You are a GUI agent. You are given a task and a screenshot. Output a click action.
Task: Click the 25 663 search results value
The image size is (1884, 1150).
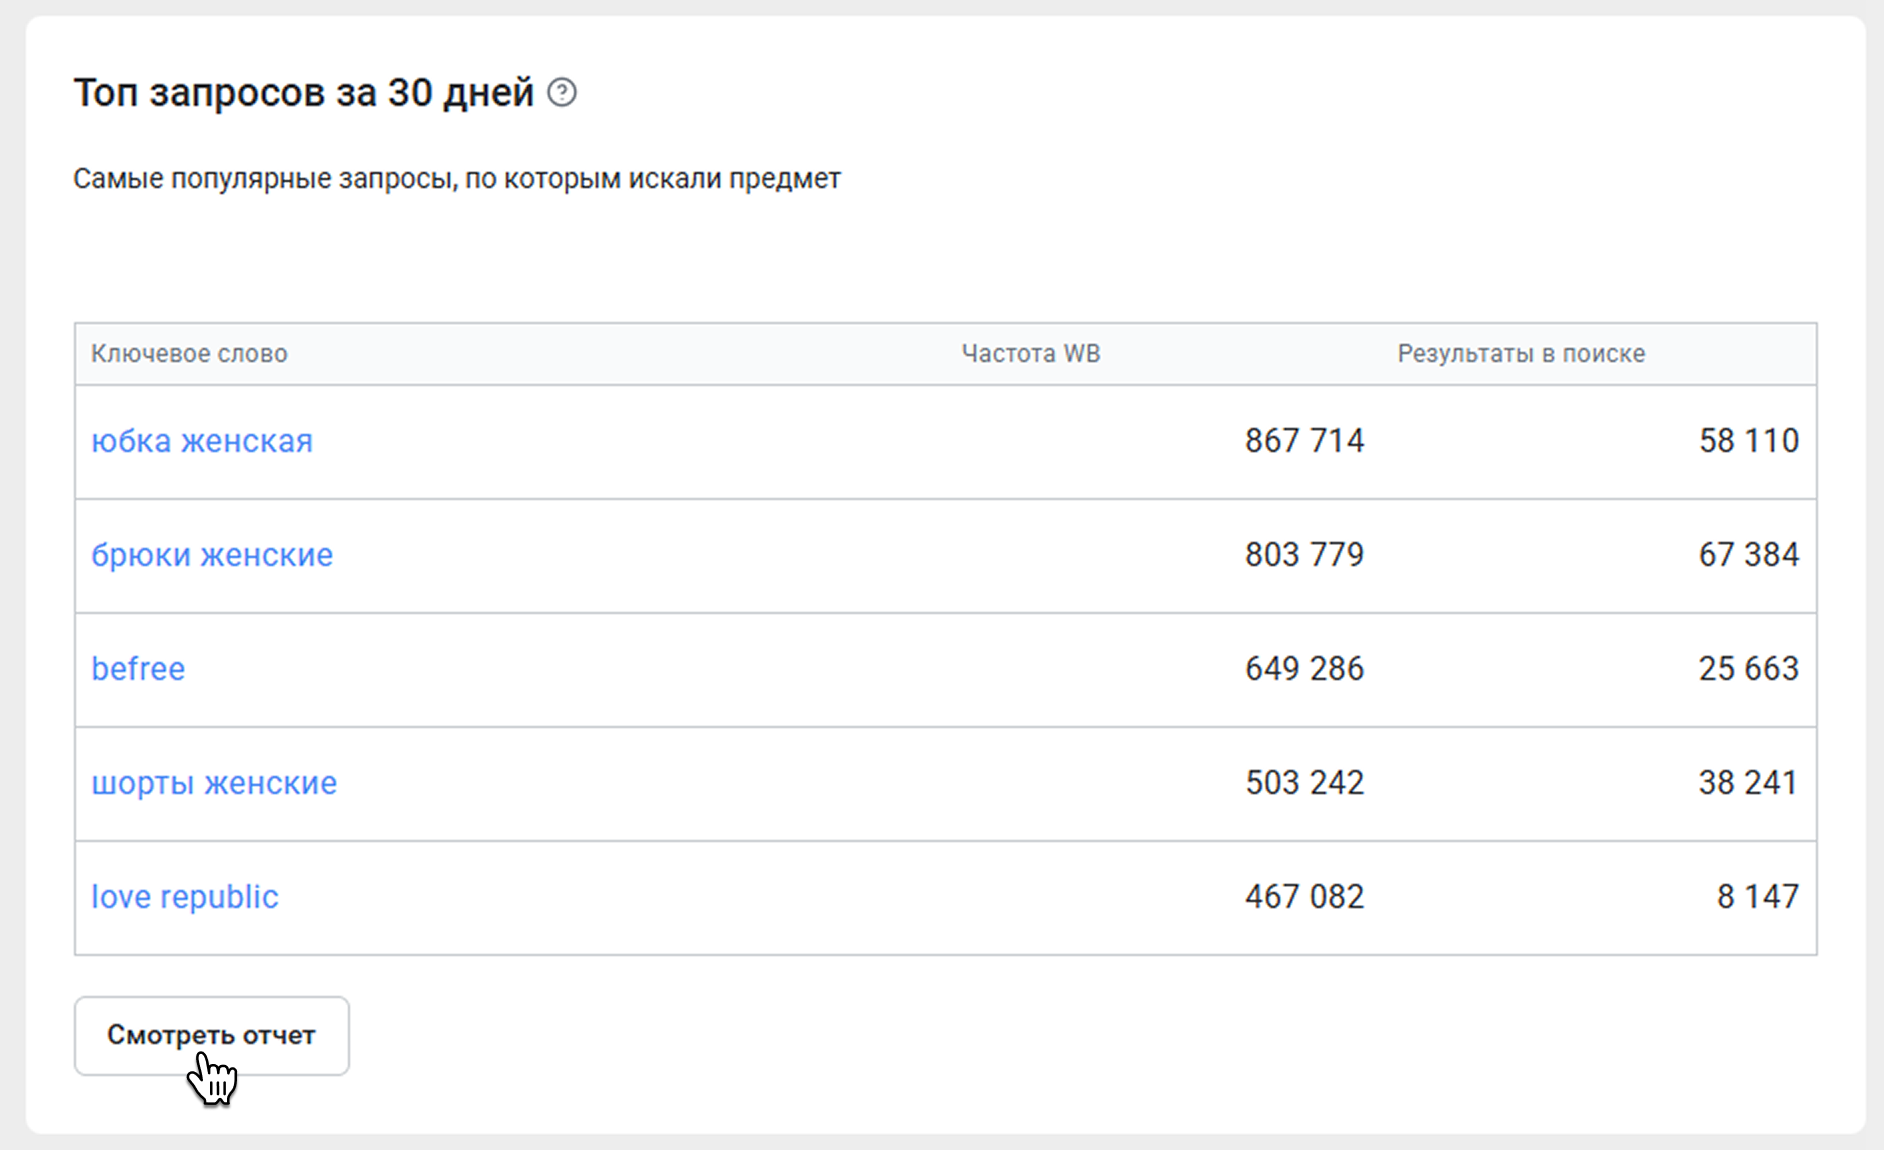pyautogui.click(x=1748, y=669)
